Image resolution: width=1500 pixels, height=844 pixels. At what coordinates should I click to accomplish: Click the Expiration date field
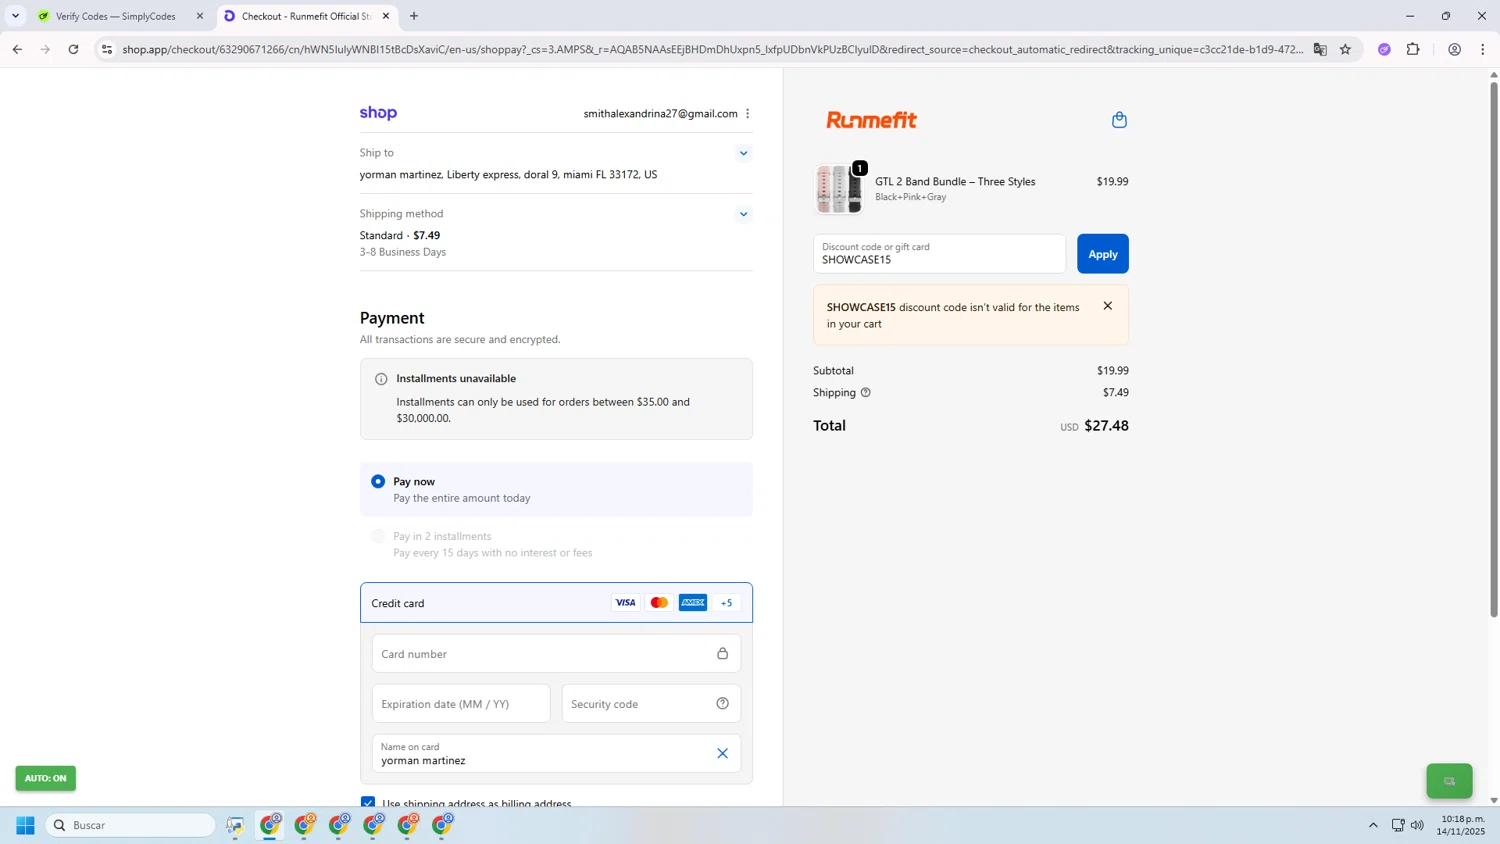(461, 704)
